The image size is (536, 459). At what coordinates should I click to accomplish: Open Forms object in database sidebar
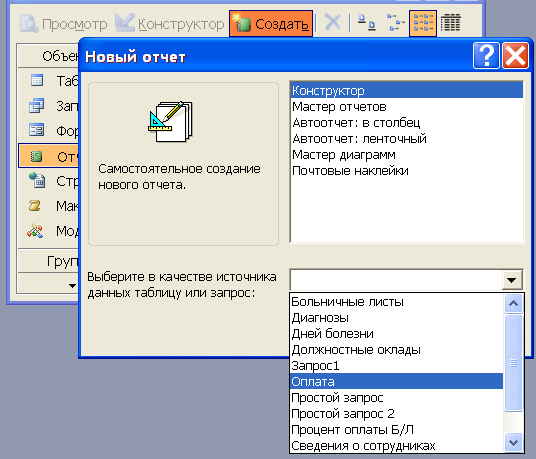pos(49,131)
